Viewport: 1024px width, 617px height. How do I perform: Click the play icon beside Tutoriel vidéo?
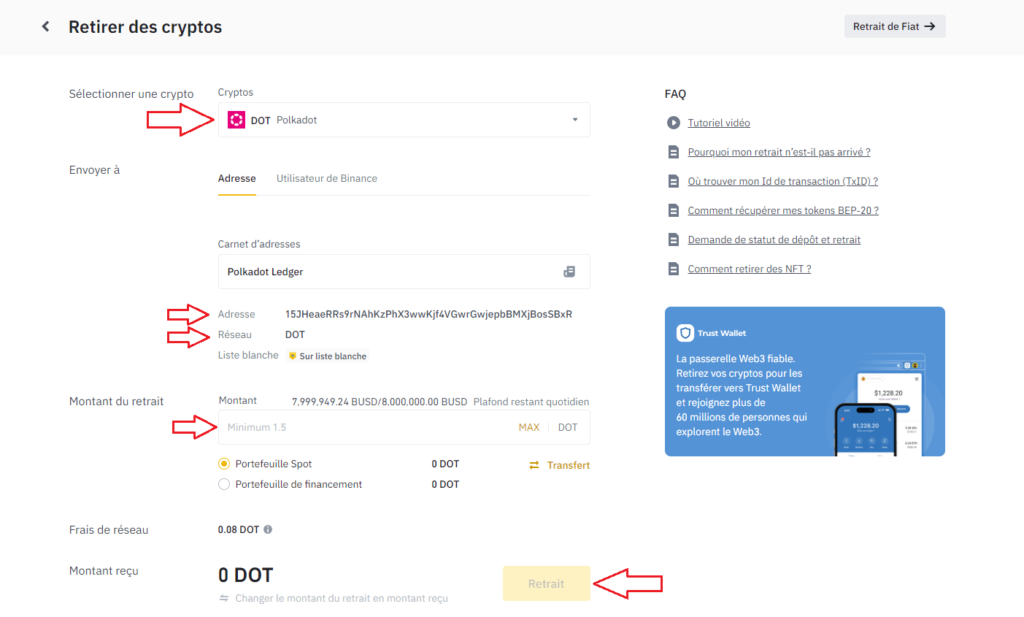pyautogui.click(x=671, y=122)
